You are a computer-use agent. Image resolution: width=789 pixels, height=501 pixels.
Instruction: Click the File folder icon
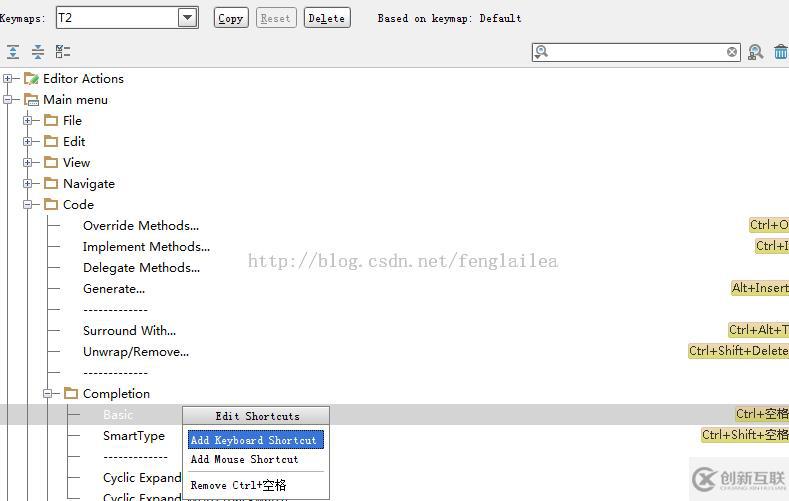point(51,120)
